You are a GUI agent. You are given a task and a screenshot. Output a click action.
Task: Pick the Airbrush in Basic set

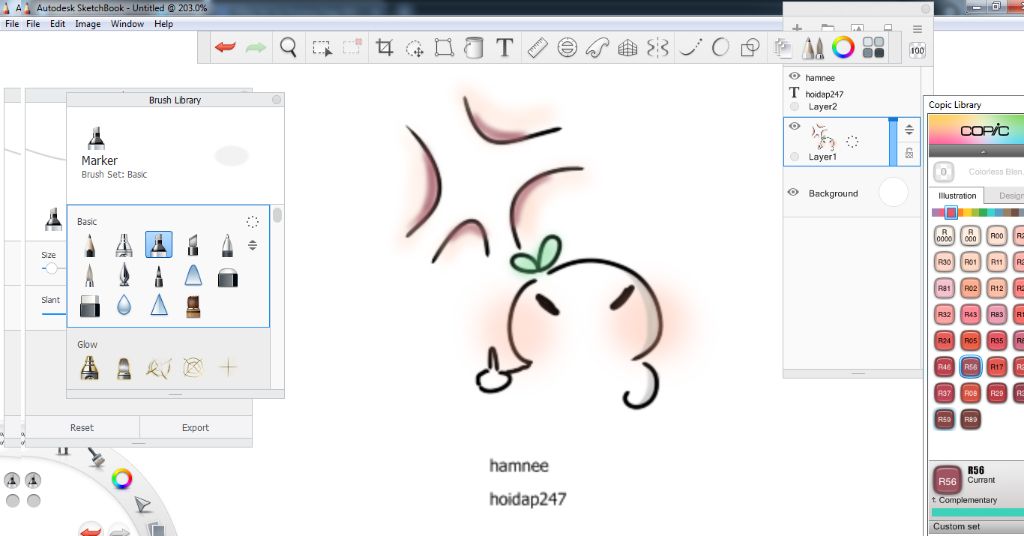coord(124,245)
